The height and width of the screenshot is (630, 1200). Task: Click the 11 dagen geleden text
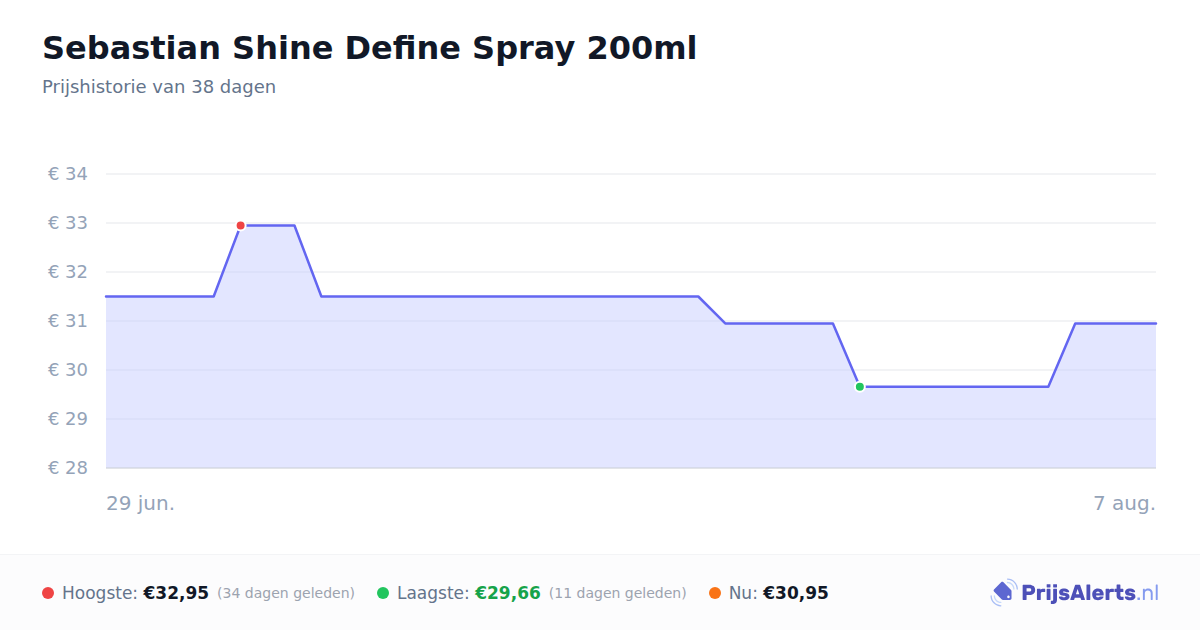(x=618, y=593)
